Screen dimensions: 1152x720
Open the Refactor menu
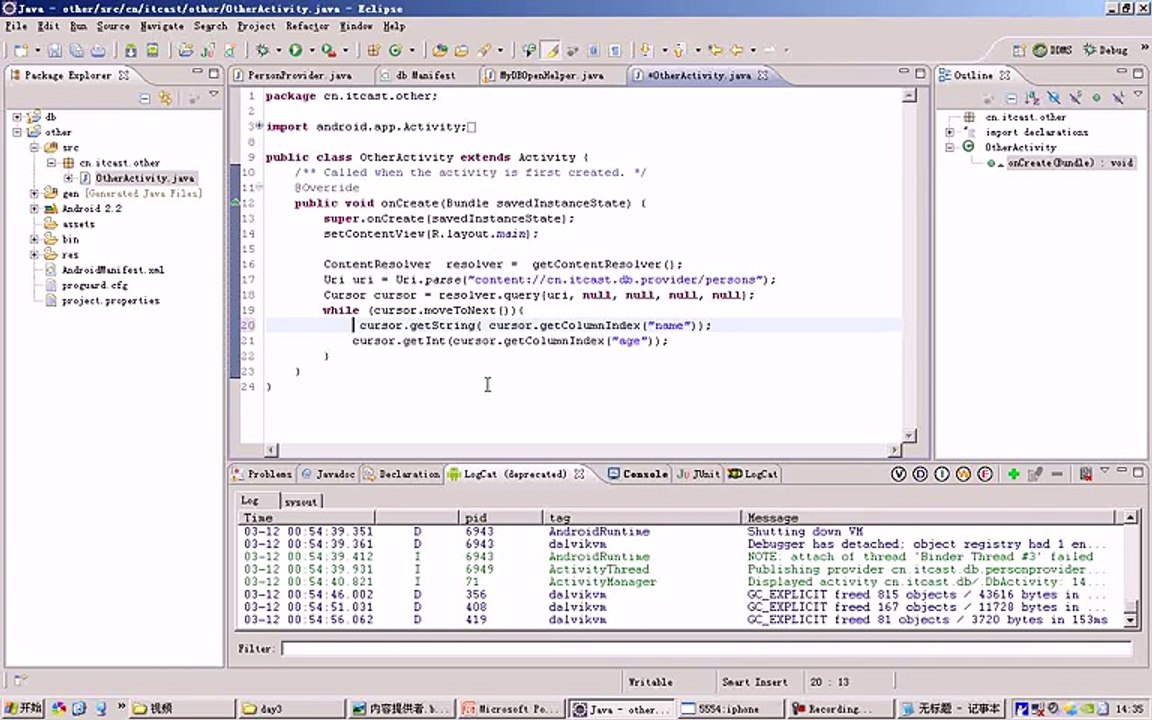(x=307, y=26)
